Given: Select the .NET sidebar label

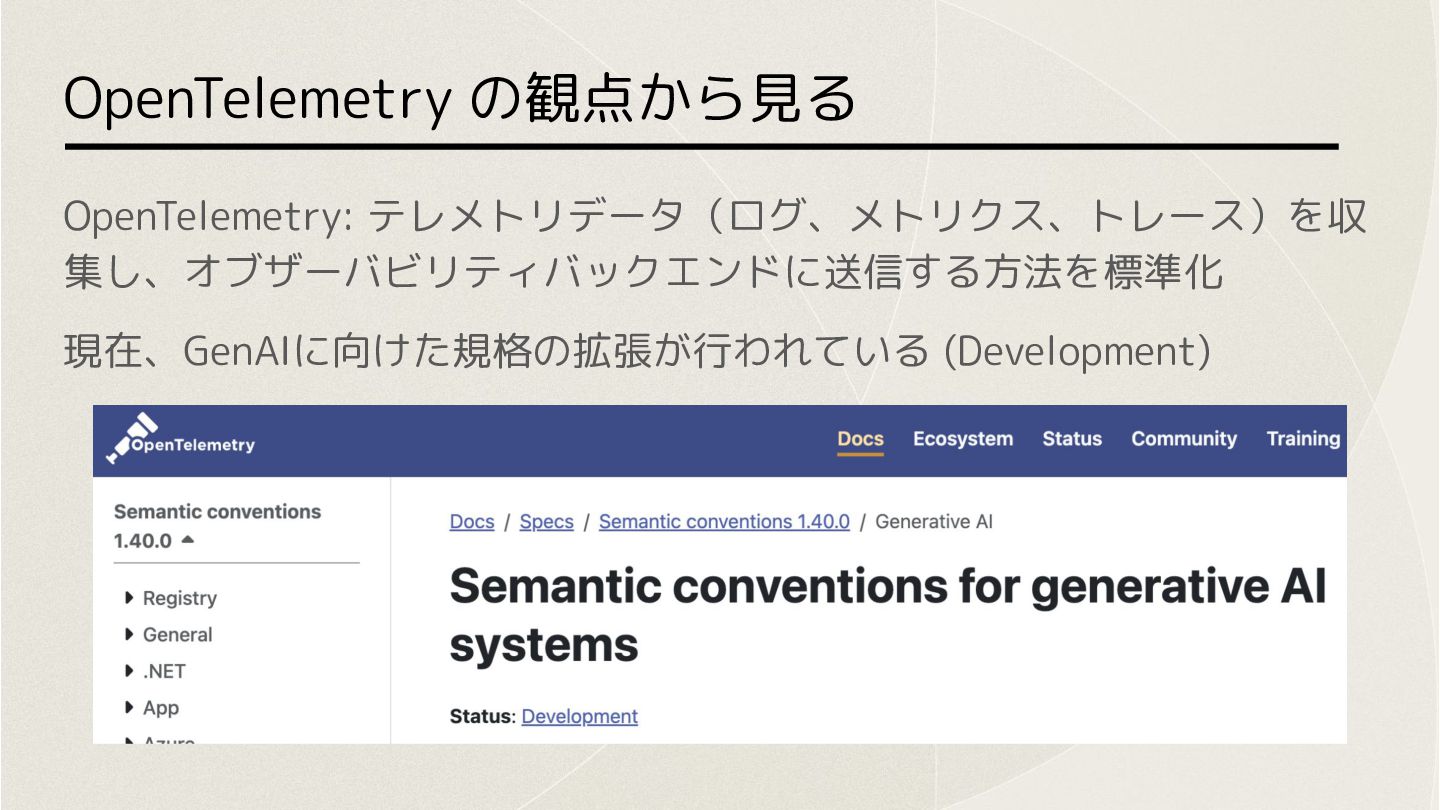Looking at the screenshot, I should pos(165,671).
